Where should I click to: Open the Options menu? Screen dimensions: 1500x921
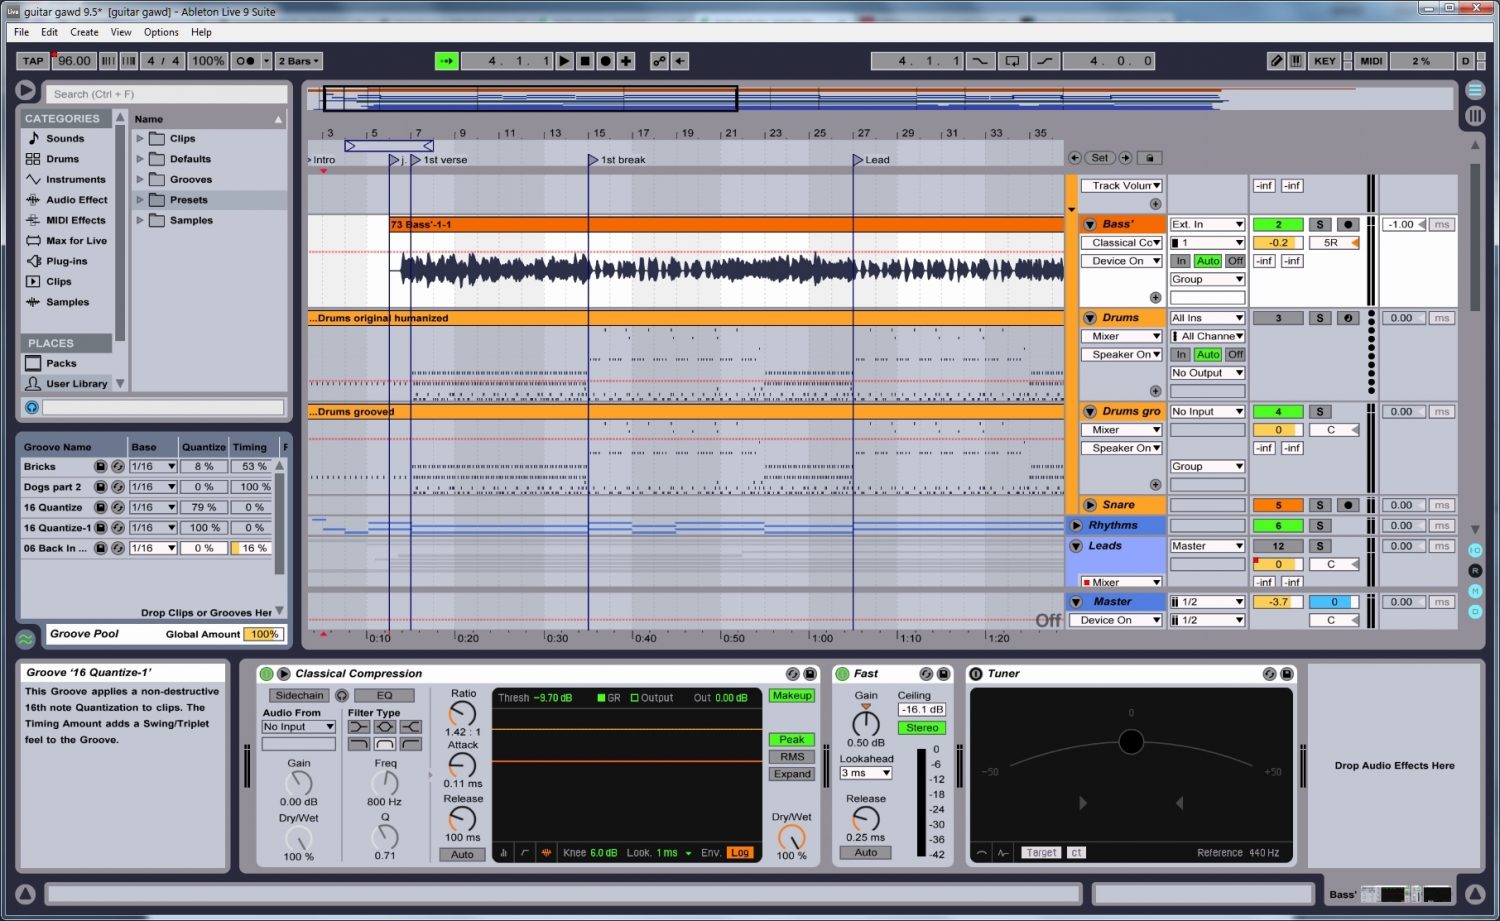click(161, 32)
